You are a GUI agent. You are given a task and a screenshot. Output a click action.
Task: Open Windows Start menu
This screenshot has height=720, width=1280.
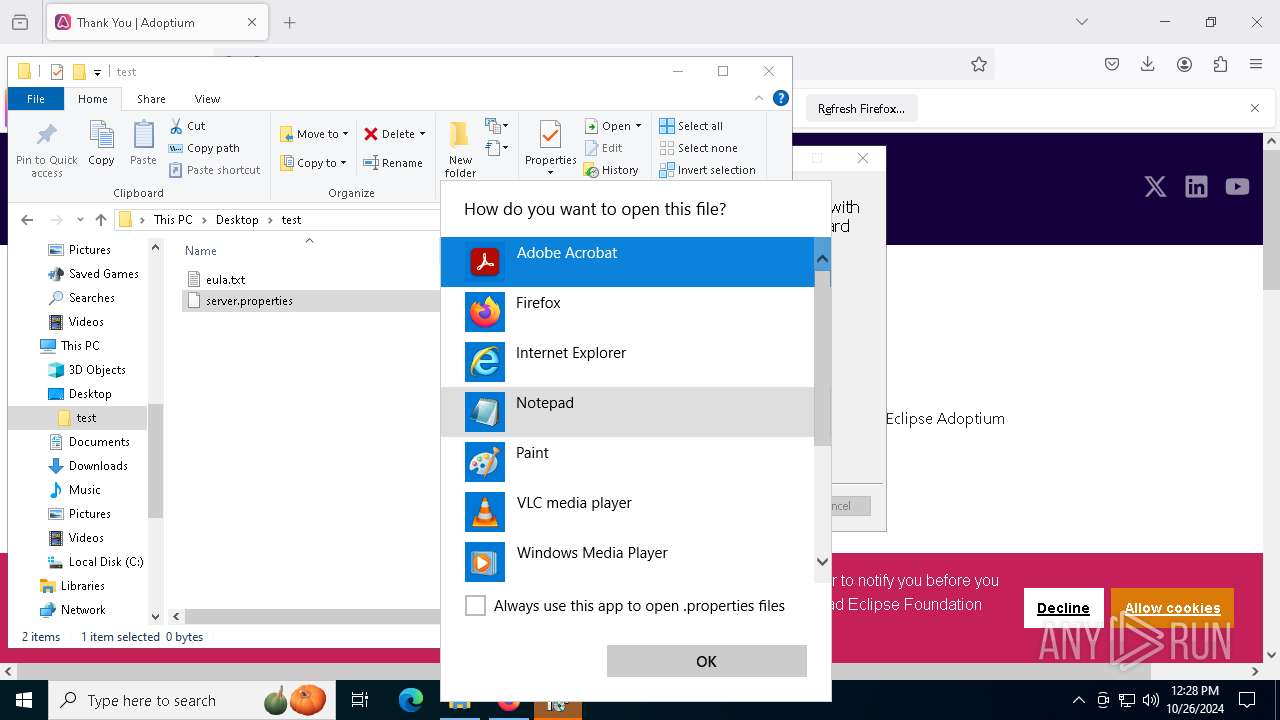(23, 701)
